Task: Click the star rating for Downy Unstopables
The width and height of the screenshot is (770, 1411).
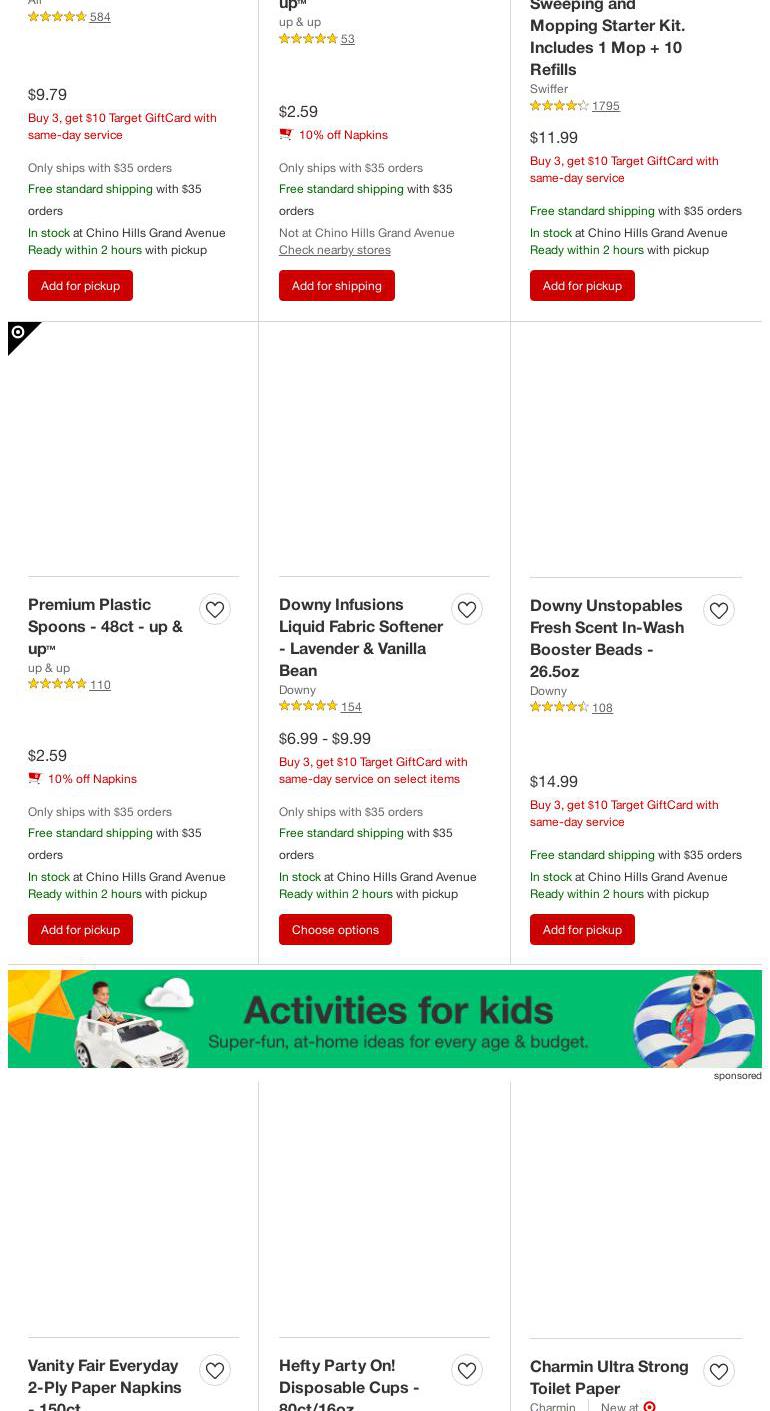Action: (x=559, y=708)
